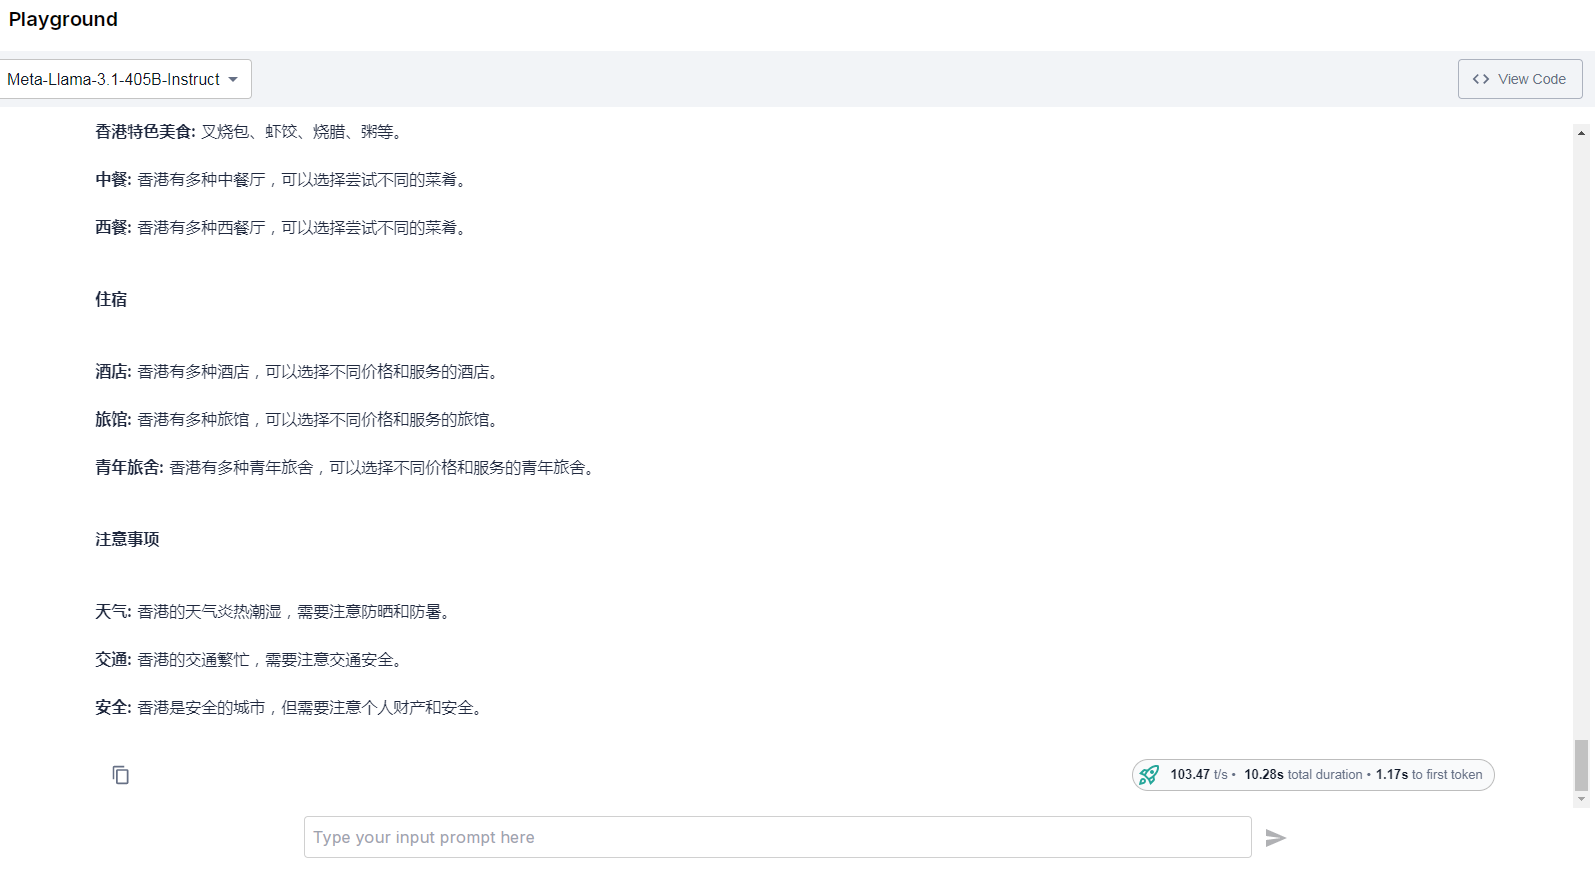
Task: Click the '1.17s to first token' stat
Action: [x=1429, y=775]
